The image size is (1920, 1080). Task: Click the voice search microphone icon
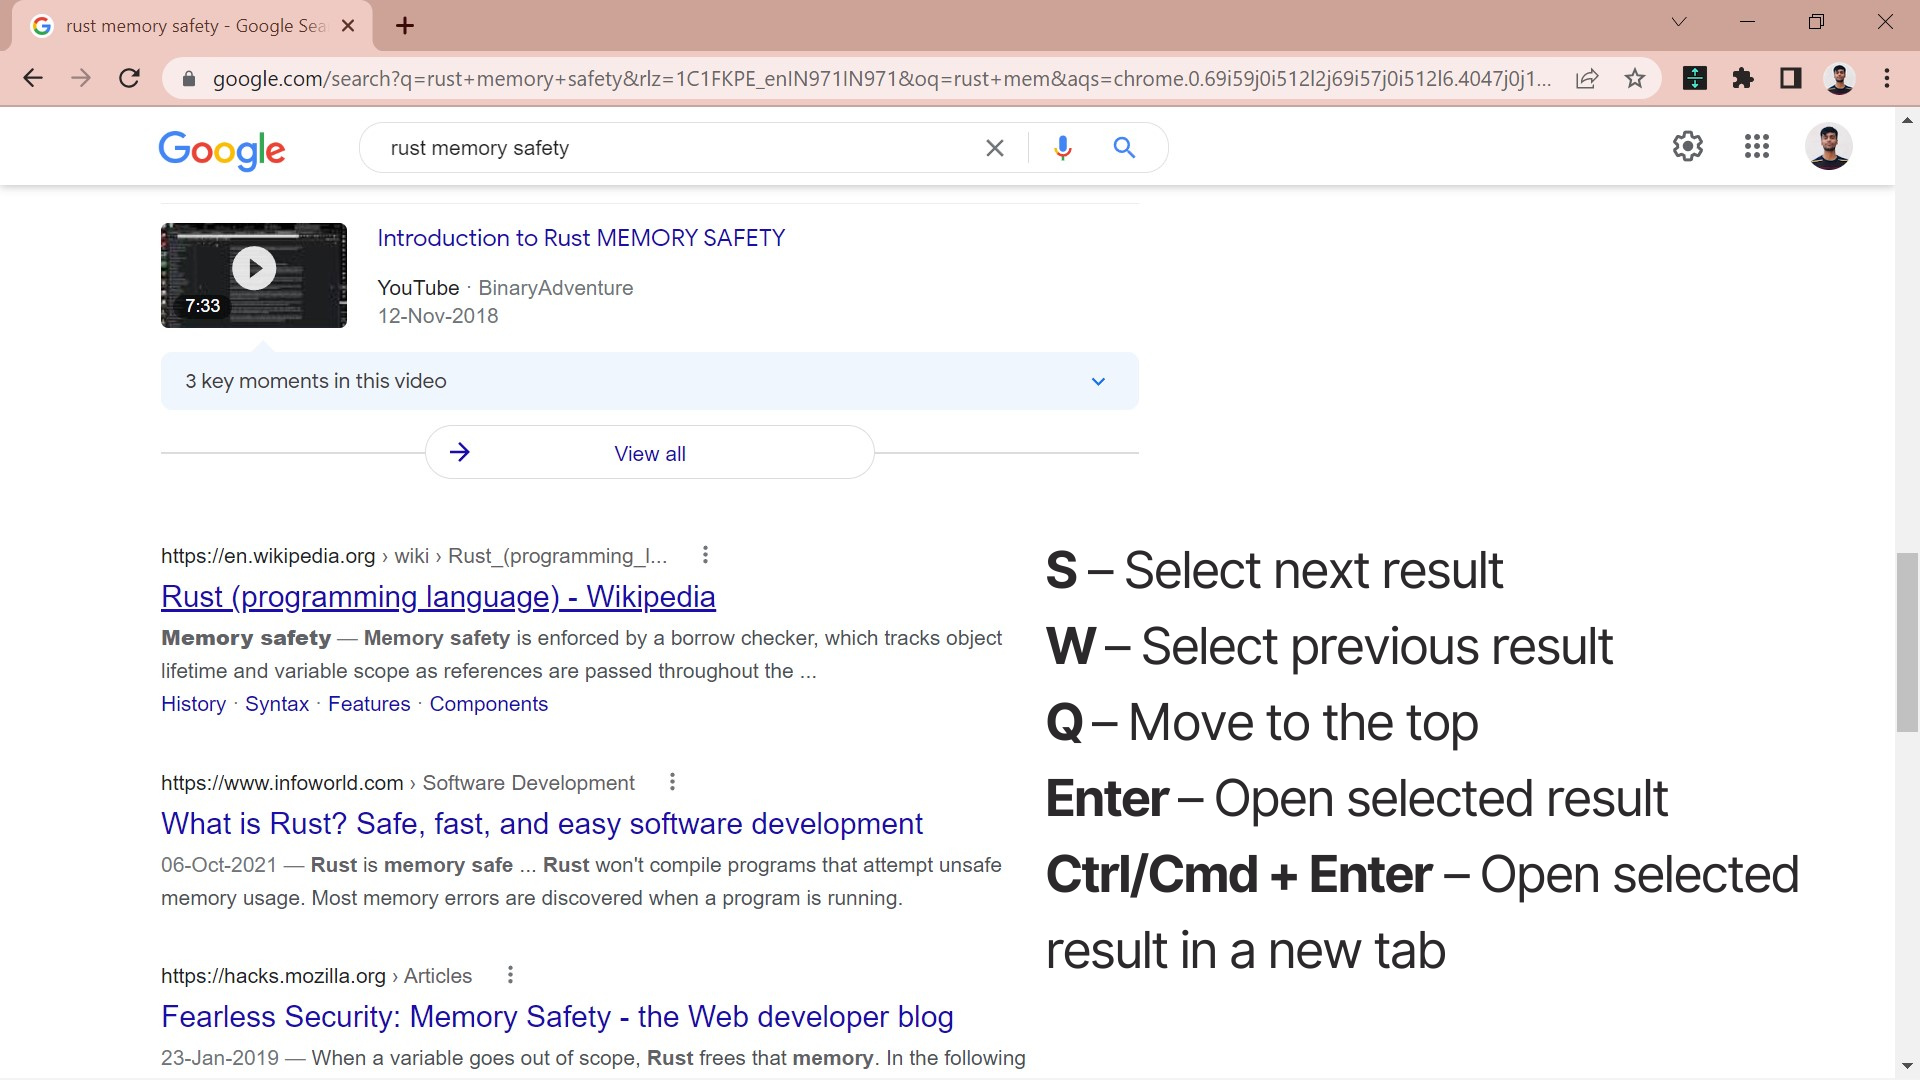click(x=1062, y=148)
